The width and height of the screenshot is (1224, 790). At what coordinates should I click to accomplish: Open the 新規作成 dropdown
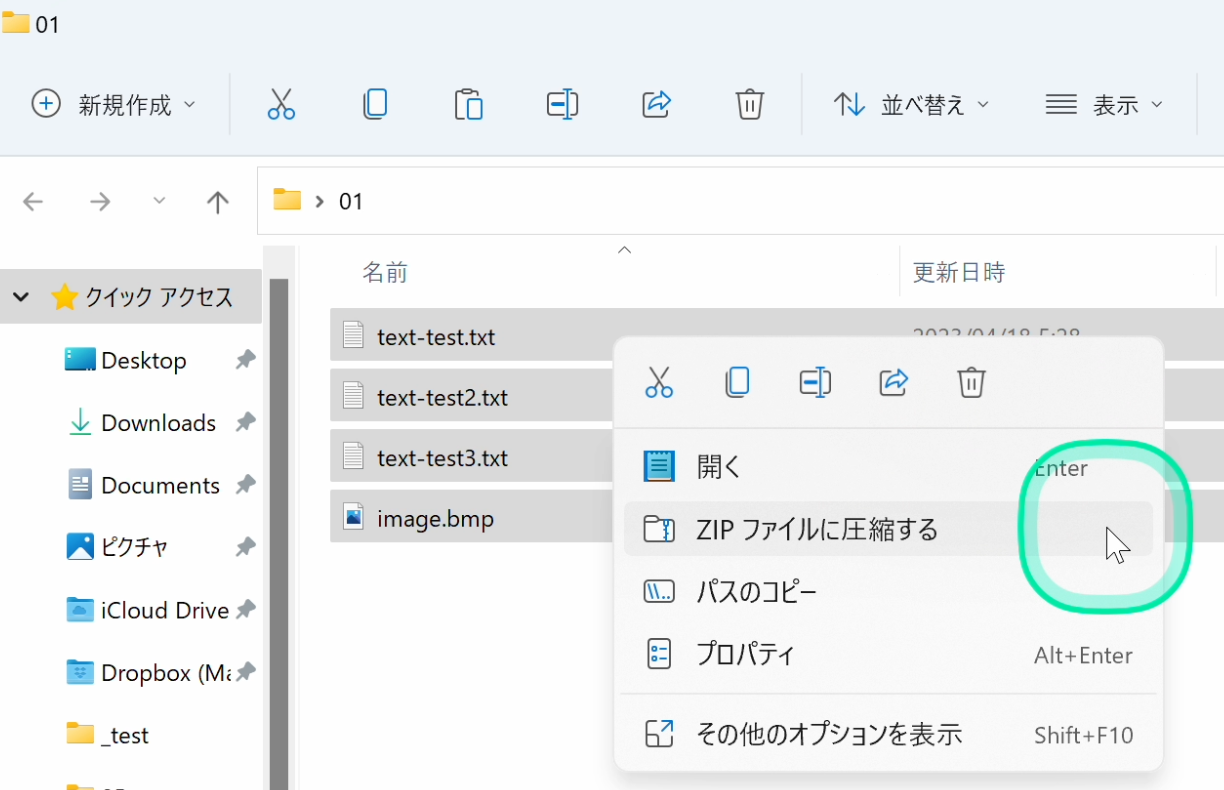[114, 104]
